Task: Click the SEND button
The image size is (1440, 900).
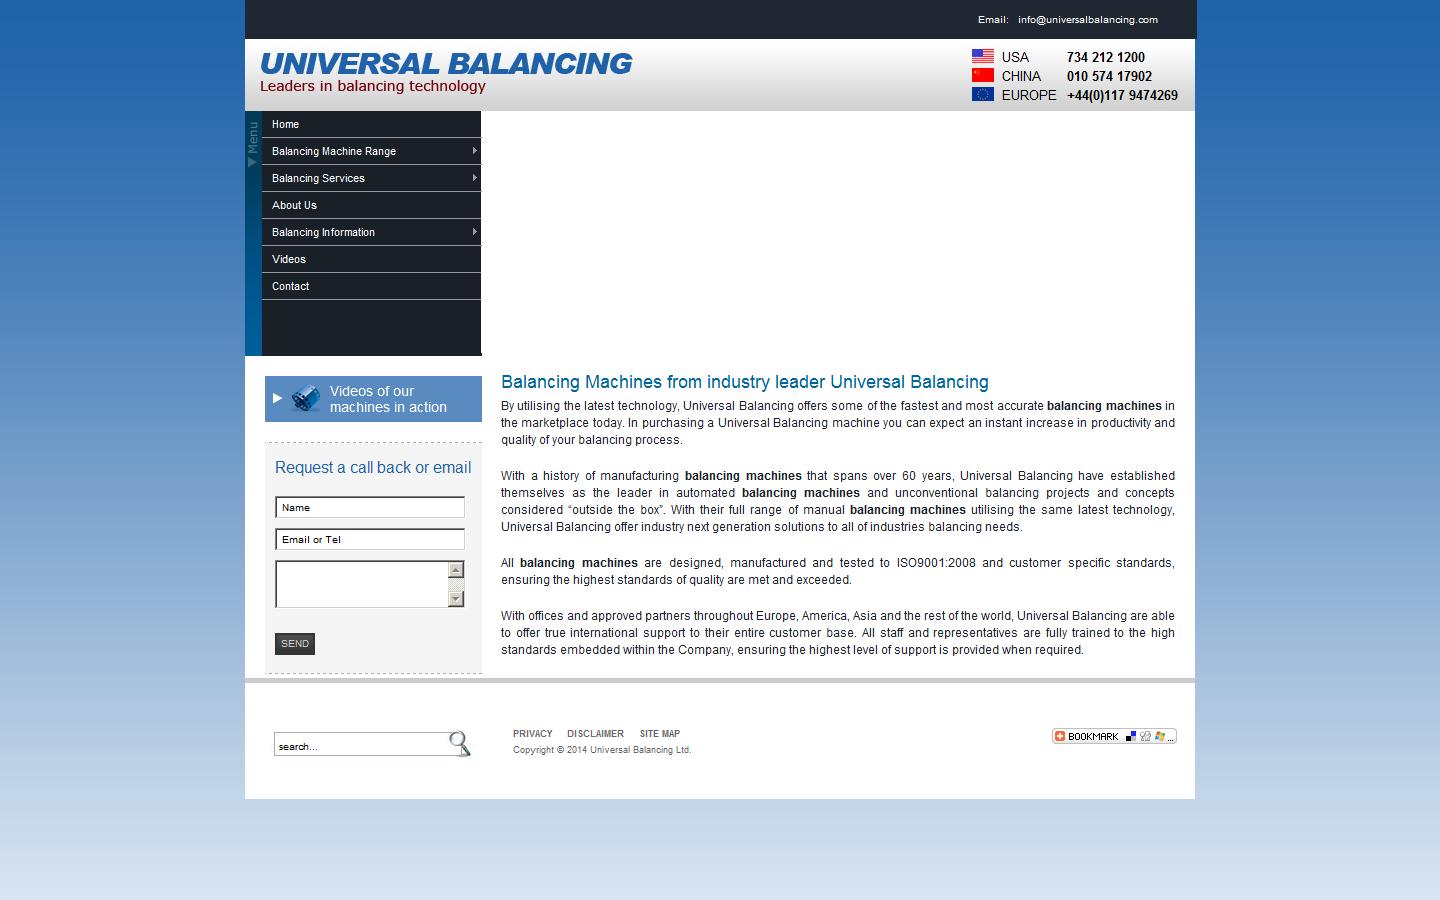Action: 294,643
